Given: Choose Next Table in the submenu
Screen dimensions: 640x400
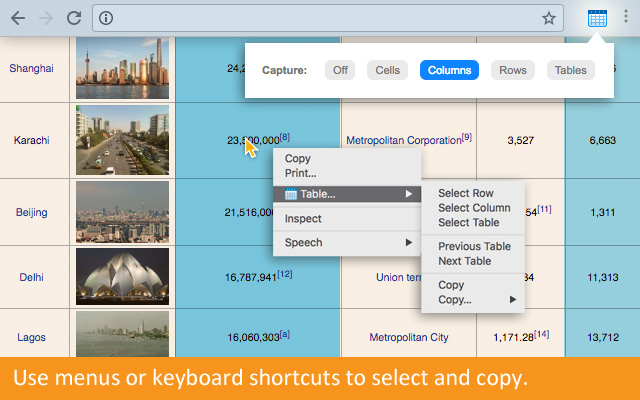Looking at the screenshot, I should pyautogui.click(x=464, y=261).
